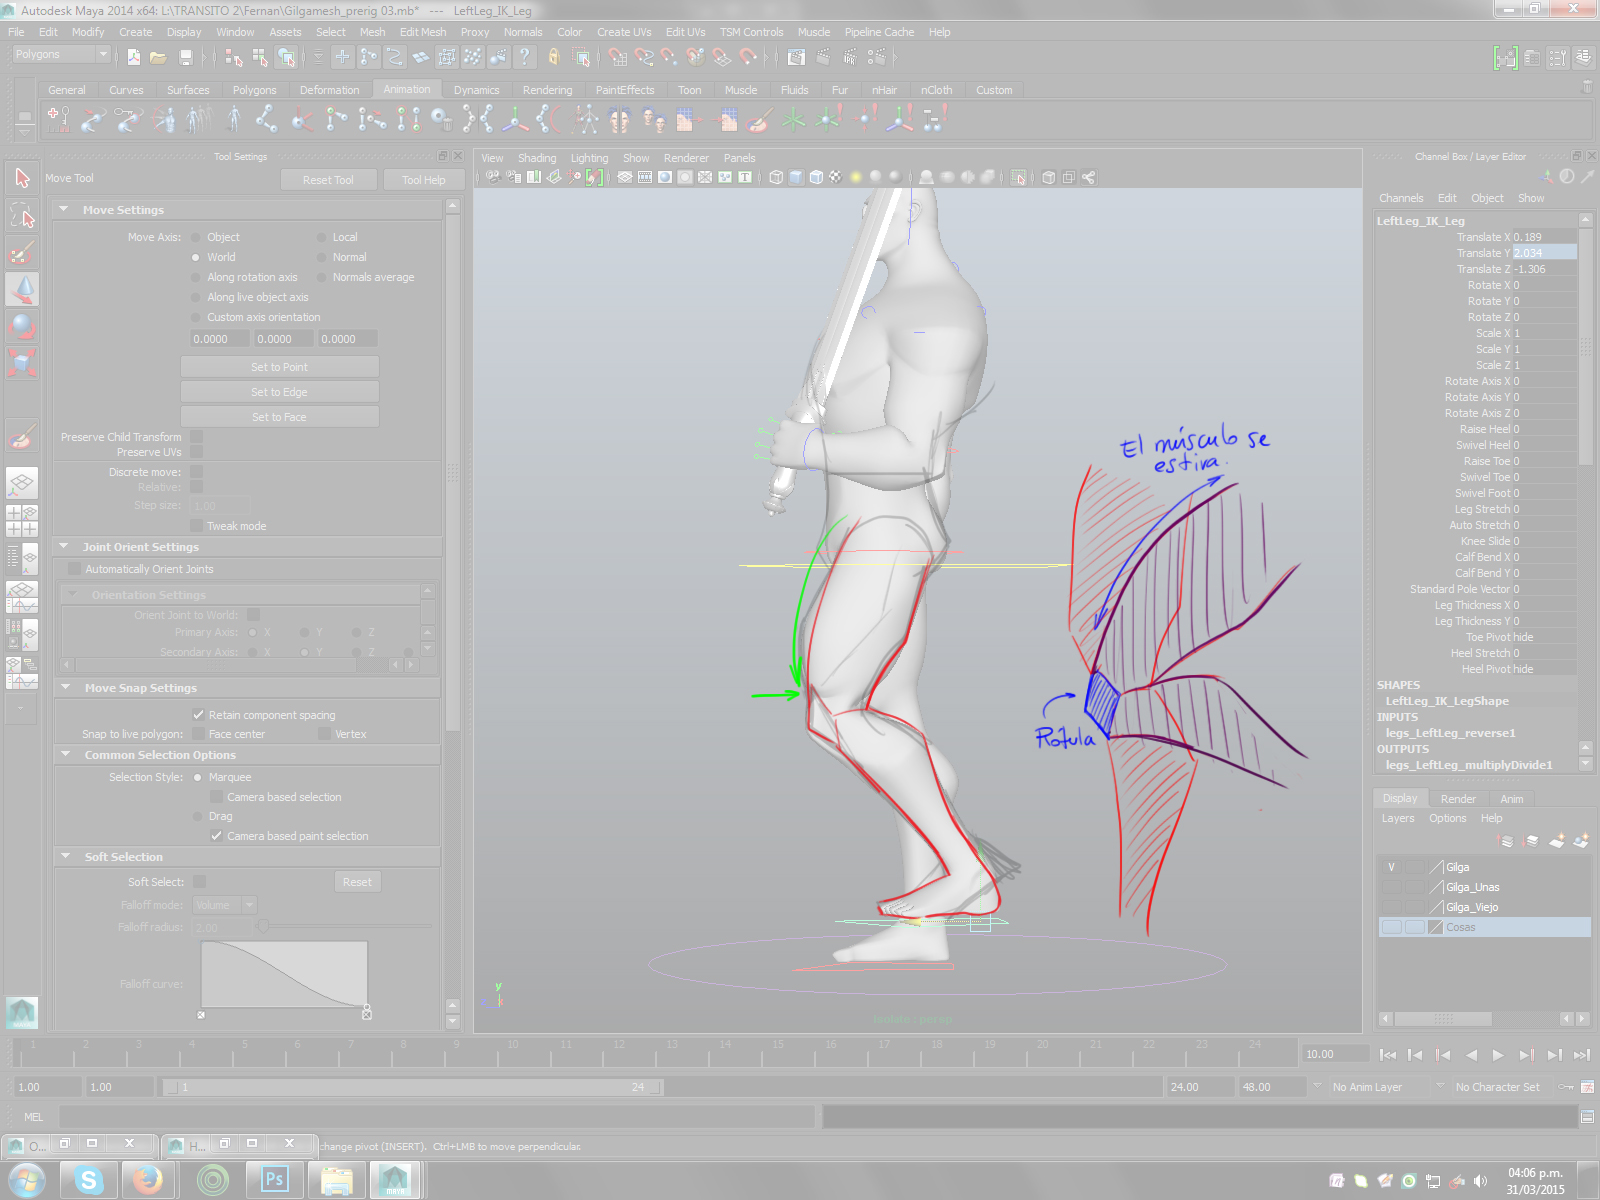
Task: Open the Pipeline Cache menu
Action: point(879,32)
